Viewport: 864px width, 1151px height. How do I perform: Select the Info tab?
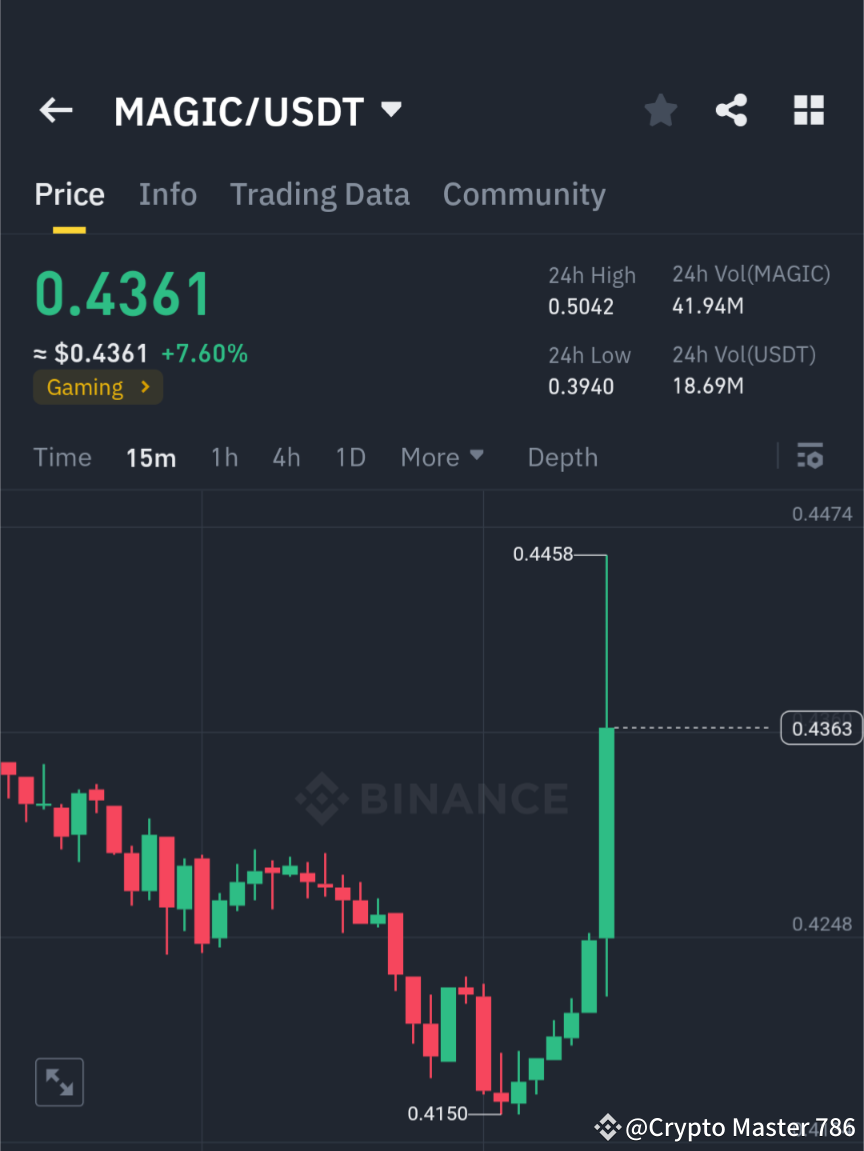(167, 194)
